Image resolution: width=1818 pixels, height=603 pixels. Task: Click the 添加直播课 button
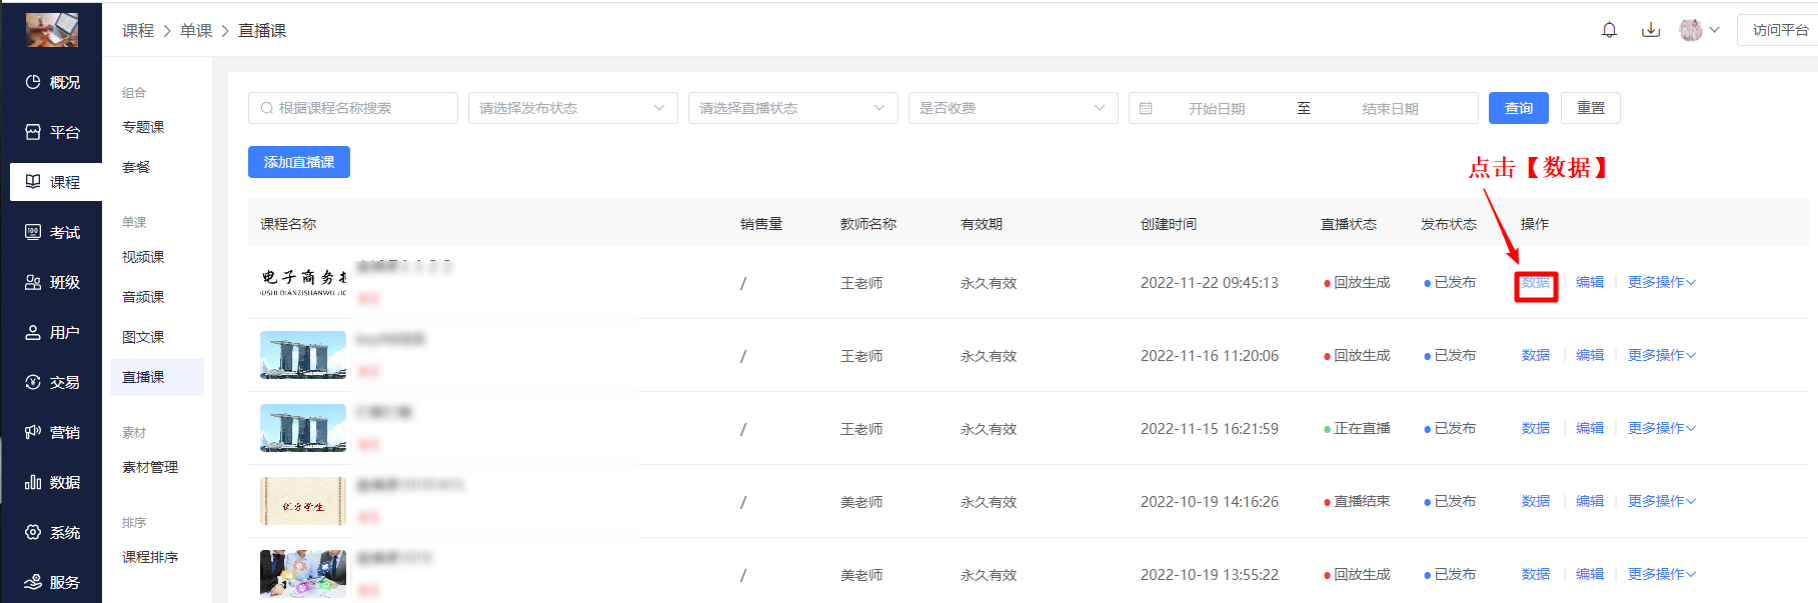pyautogui.click(x=299, y=162)
